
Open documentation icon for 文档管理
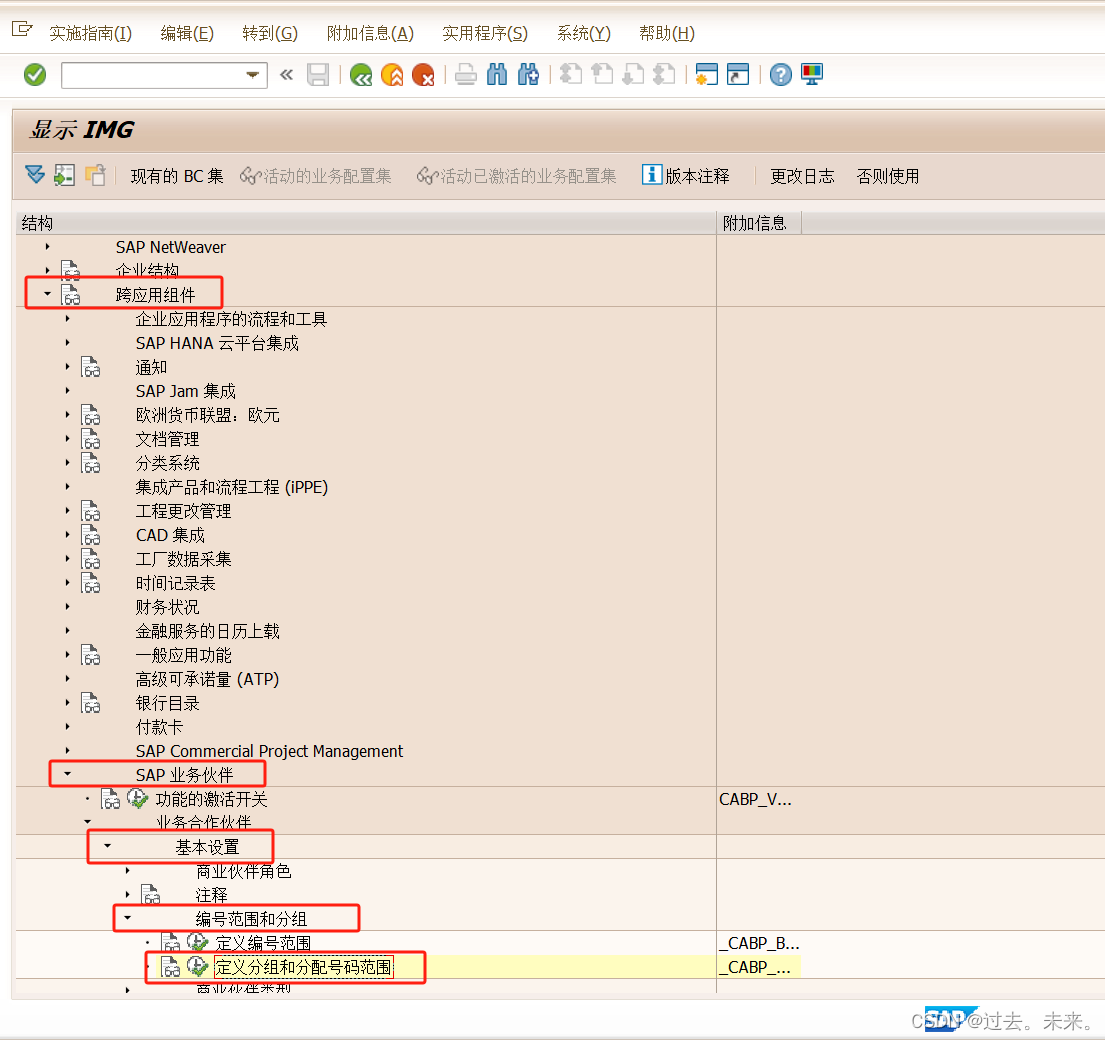pyautogui.click(x=90, y=439)
